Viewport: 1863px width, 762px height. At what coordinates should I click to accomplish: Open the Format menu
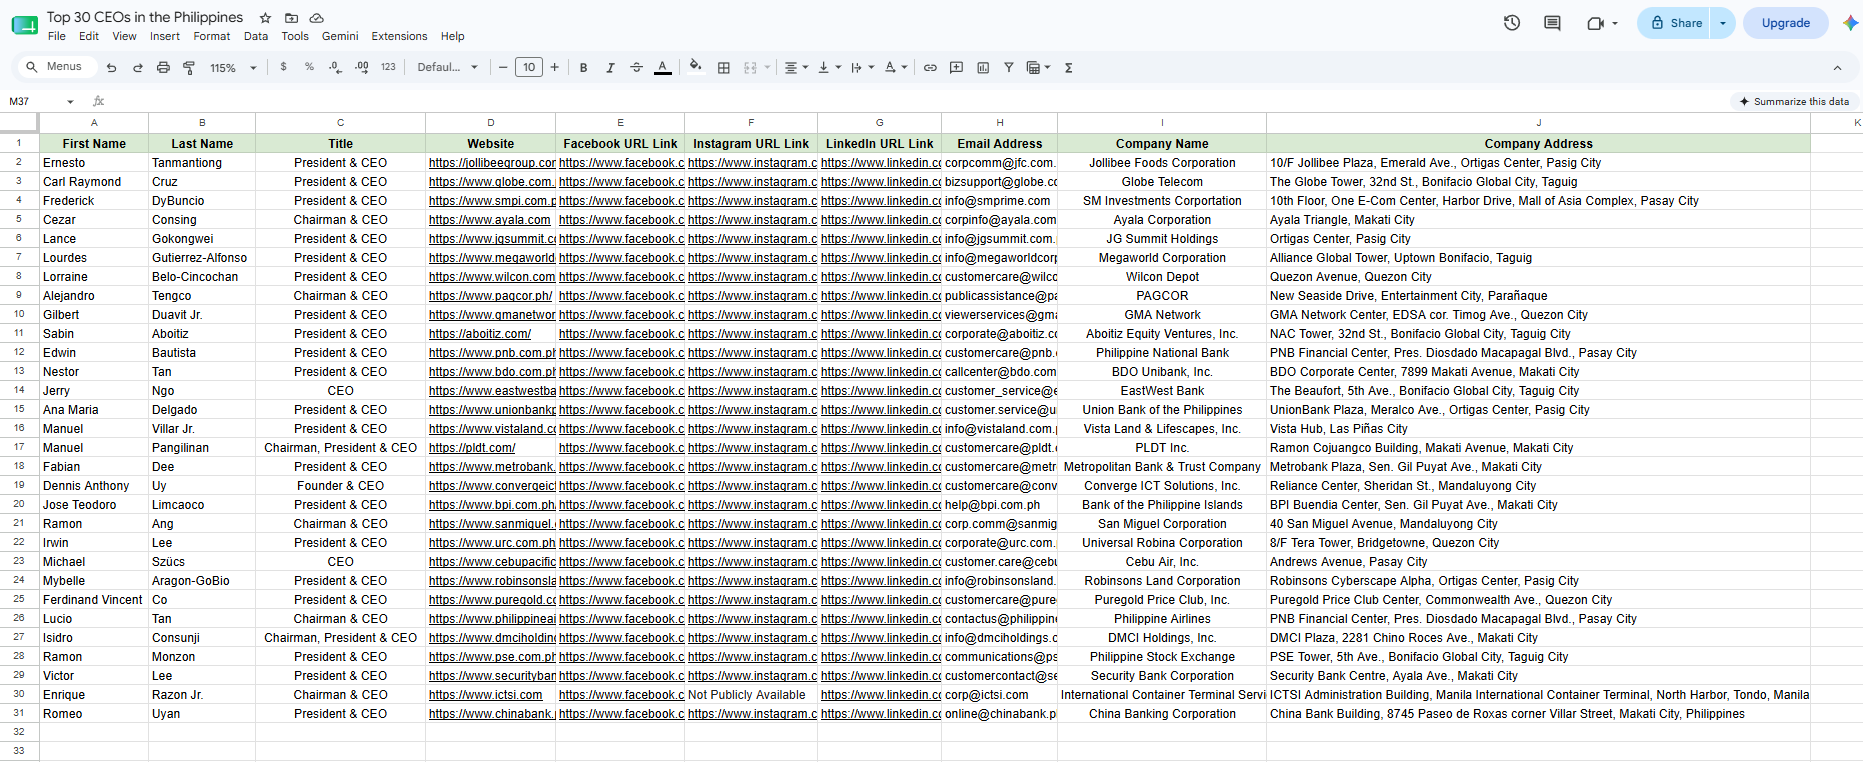212,36
